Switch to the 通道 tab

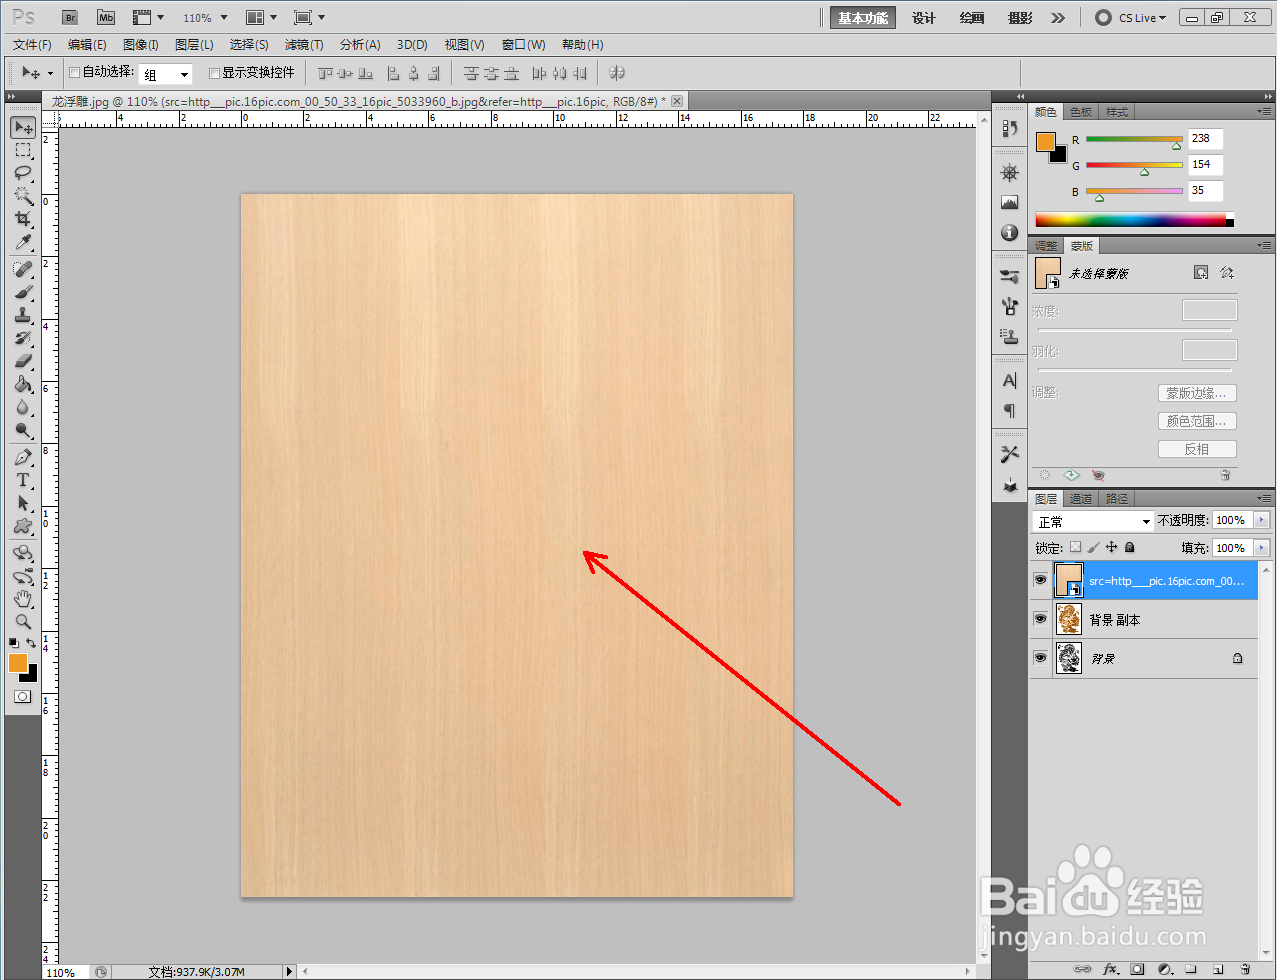pos(1081,498)
